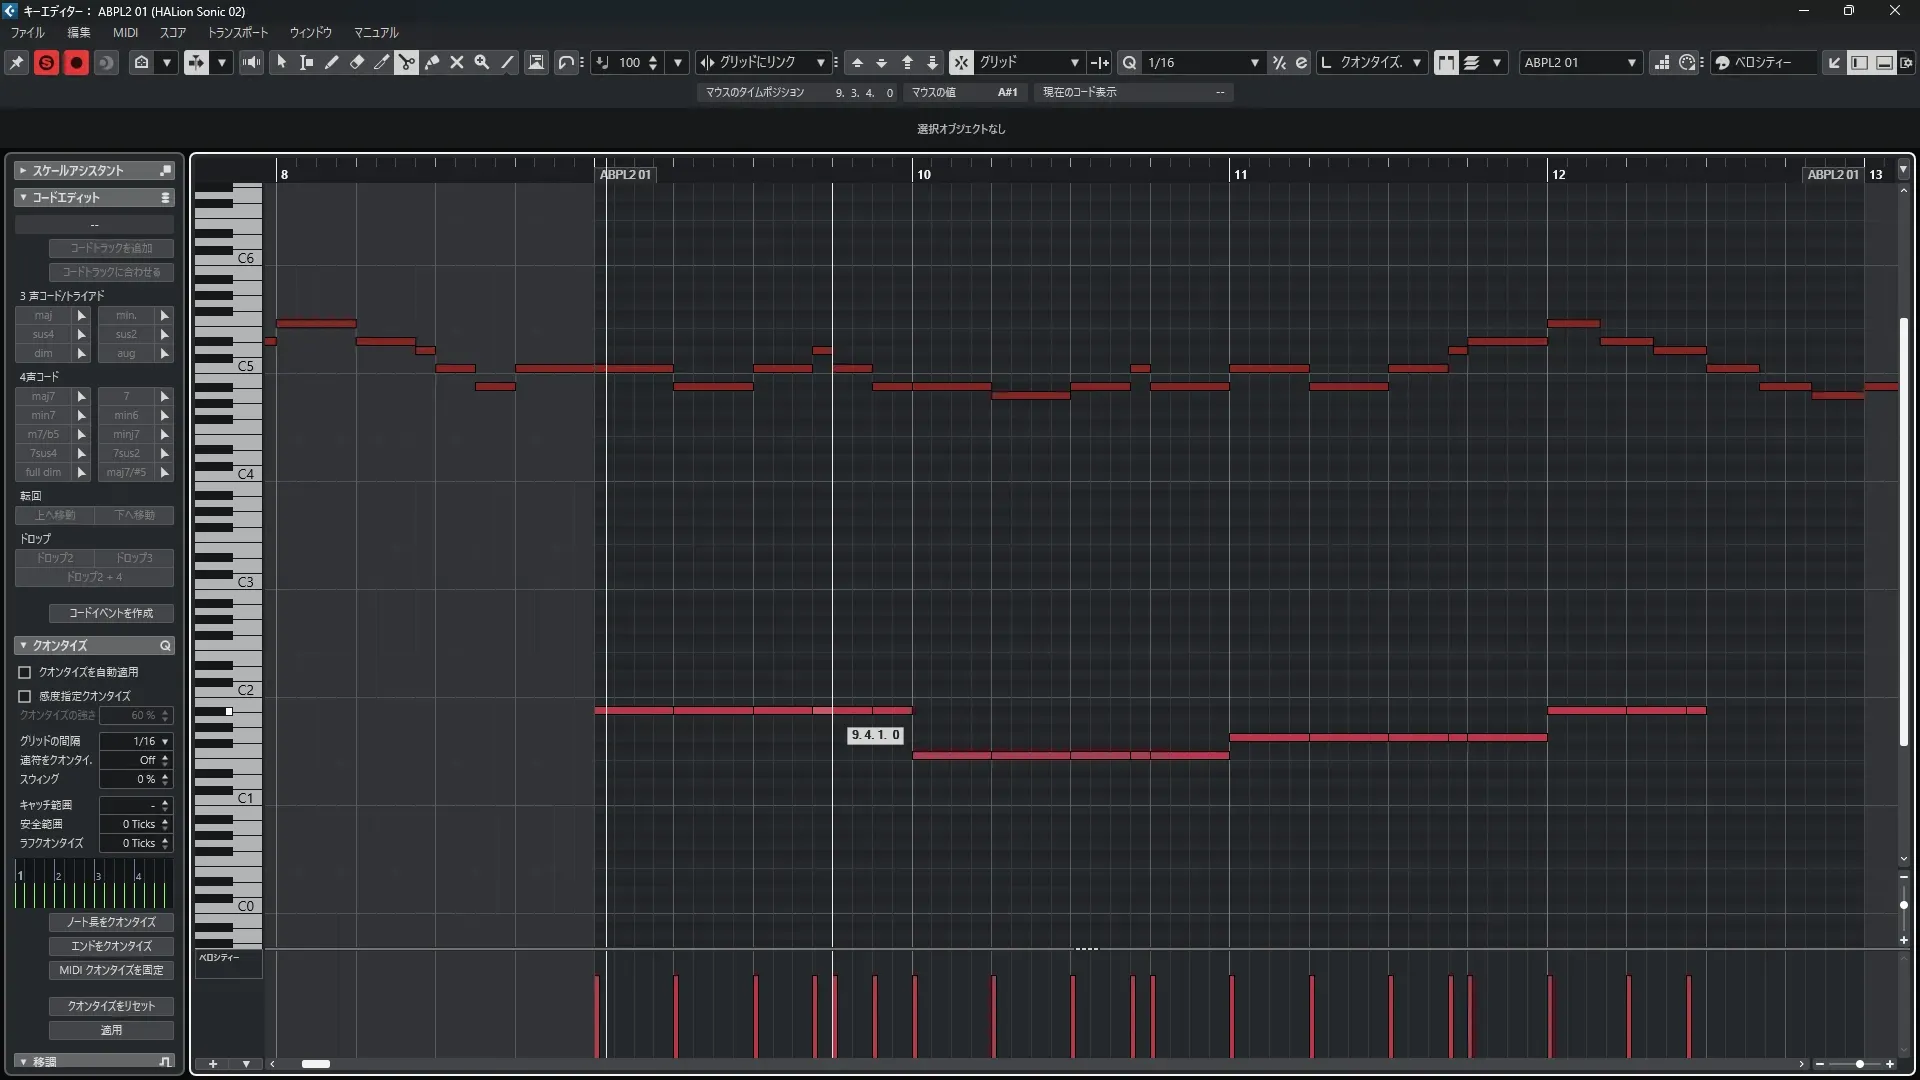Toggle the red Solo Editor button
Screen dimensions: 1920x1080
[x=46, y=62]
